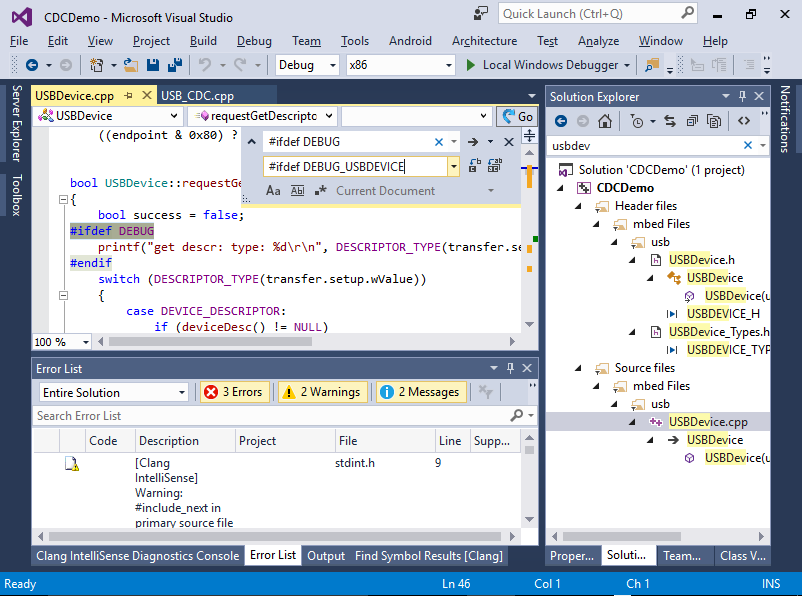Switch to the Output tab

point(326,556)
